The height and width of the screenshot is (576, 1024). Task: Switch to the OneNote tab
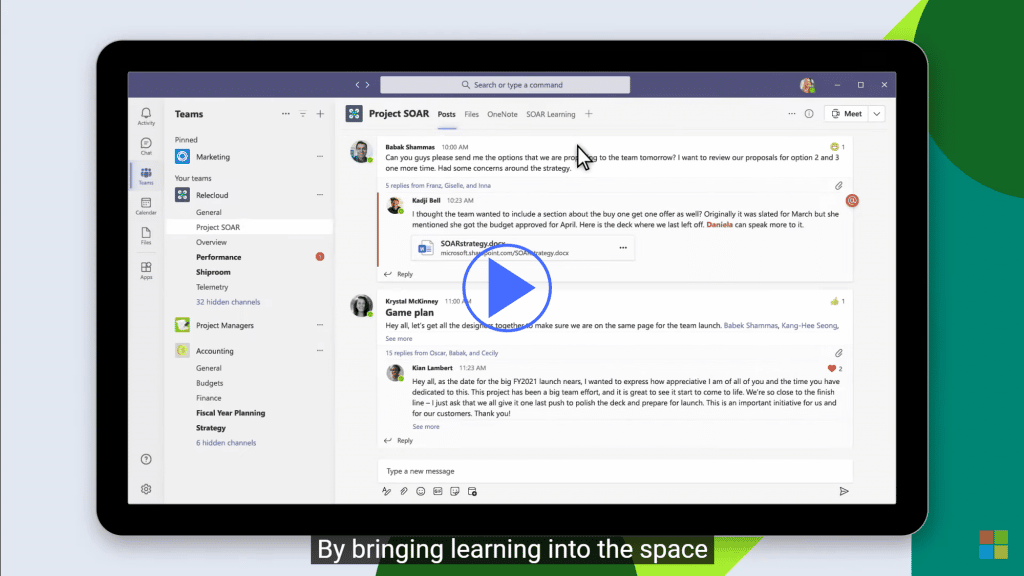coord(502,114)
